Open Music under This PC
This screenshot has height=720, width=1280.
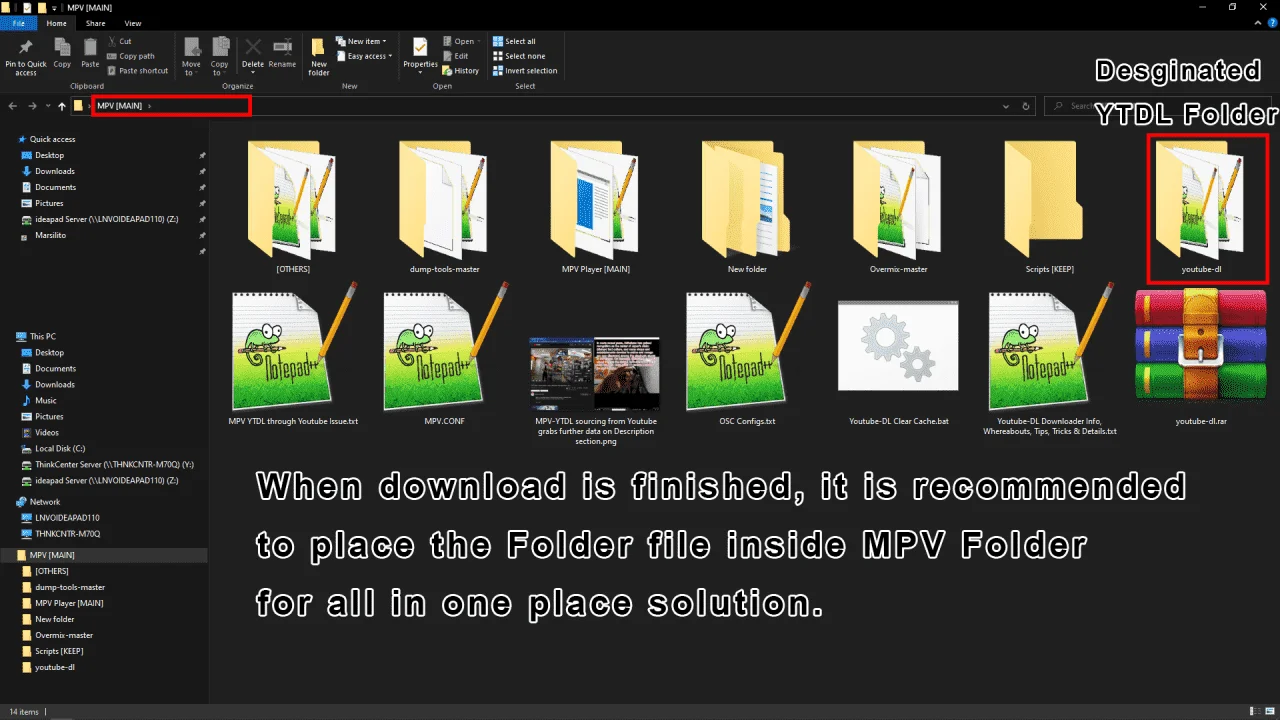point(45,400)
